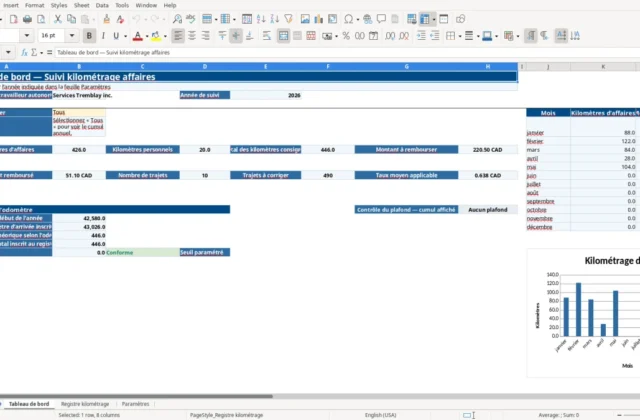Click the Average; Sum status bar field

[558, 415]
